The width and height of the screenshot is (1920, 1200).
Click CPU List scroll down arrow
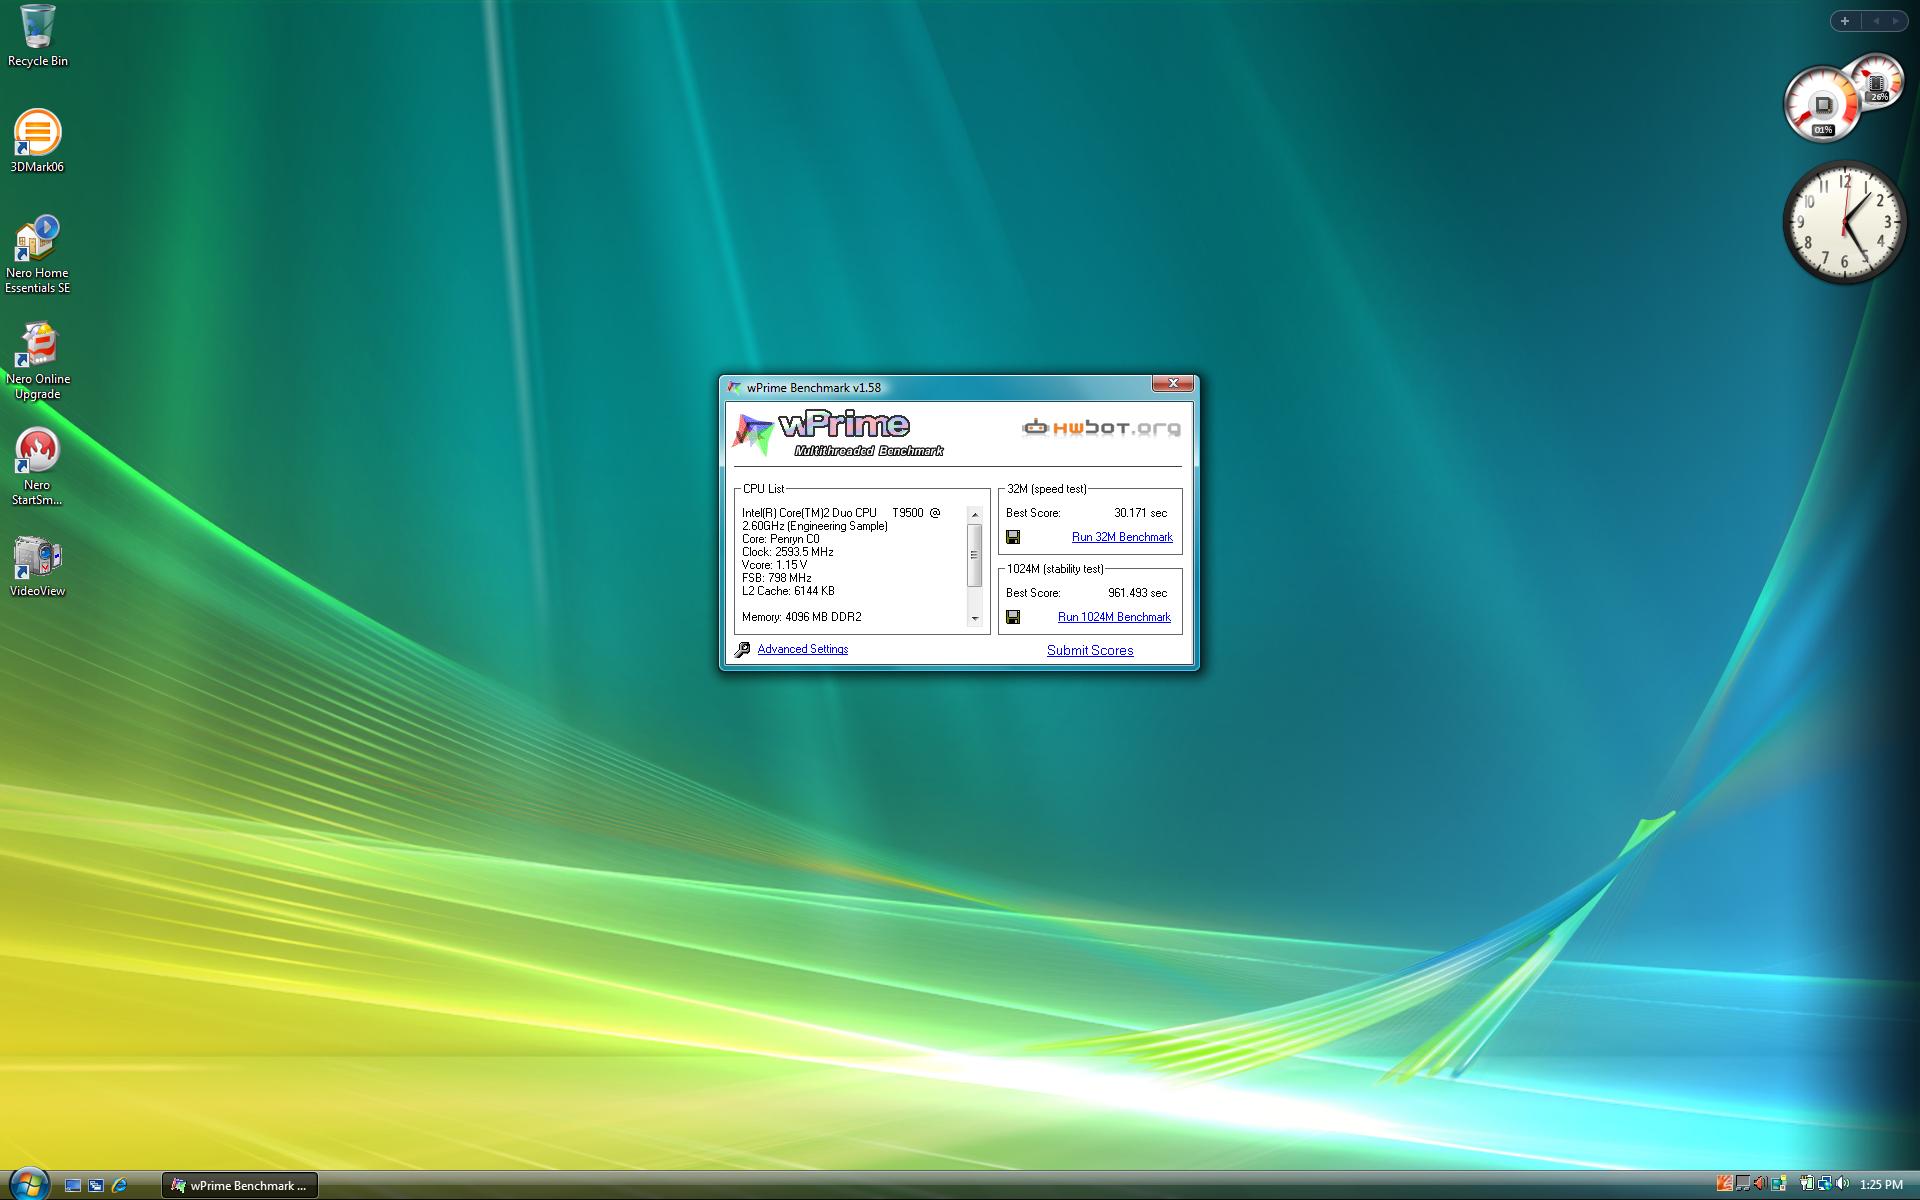[975, 619]
